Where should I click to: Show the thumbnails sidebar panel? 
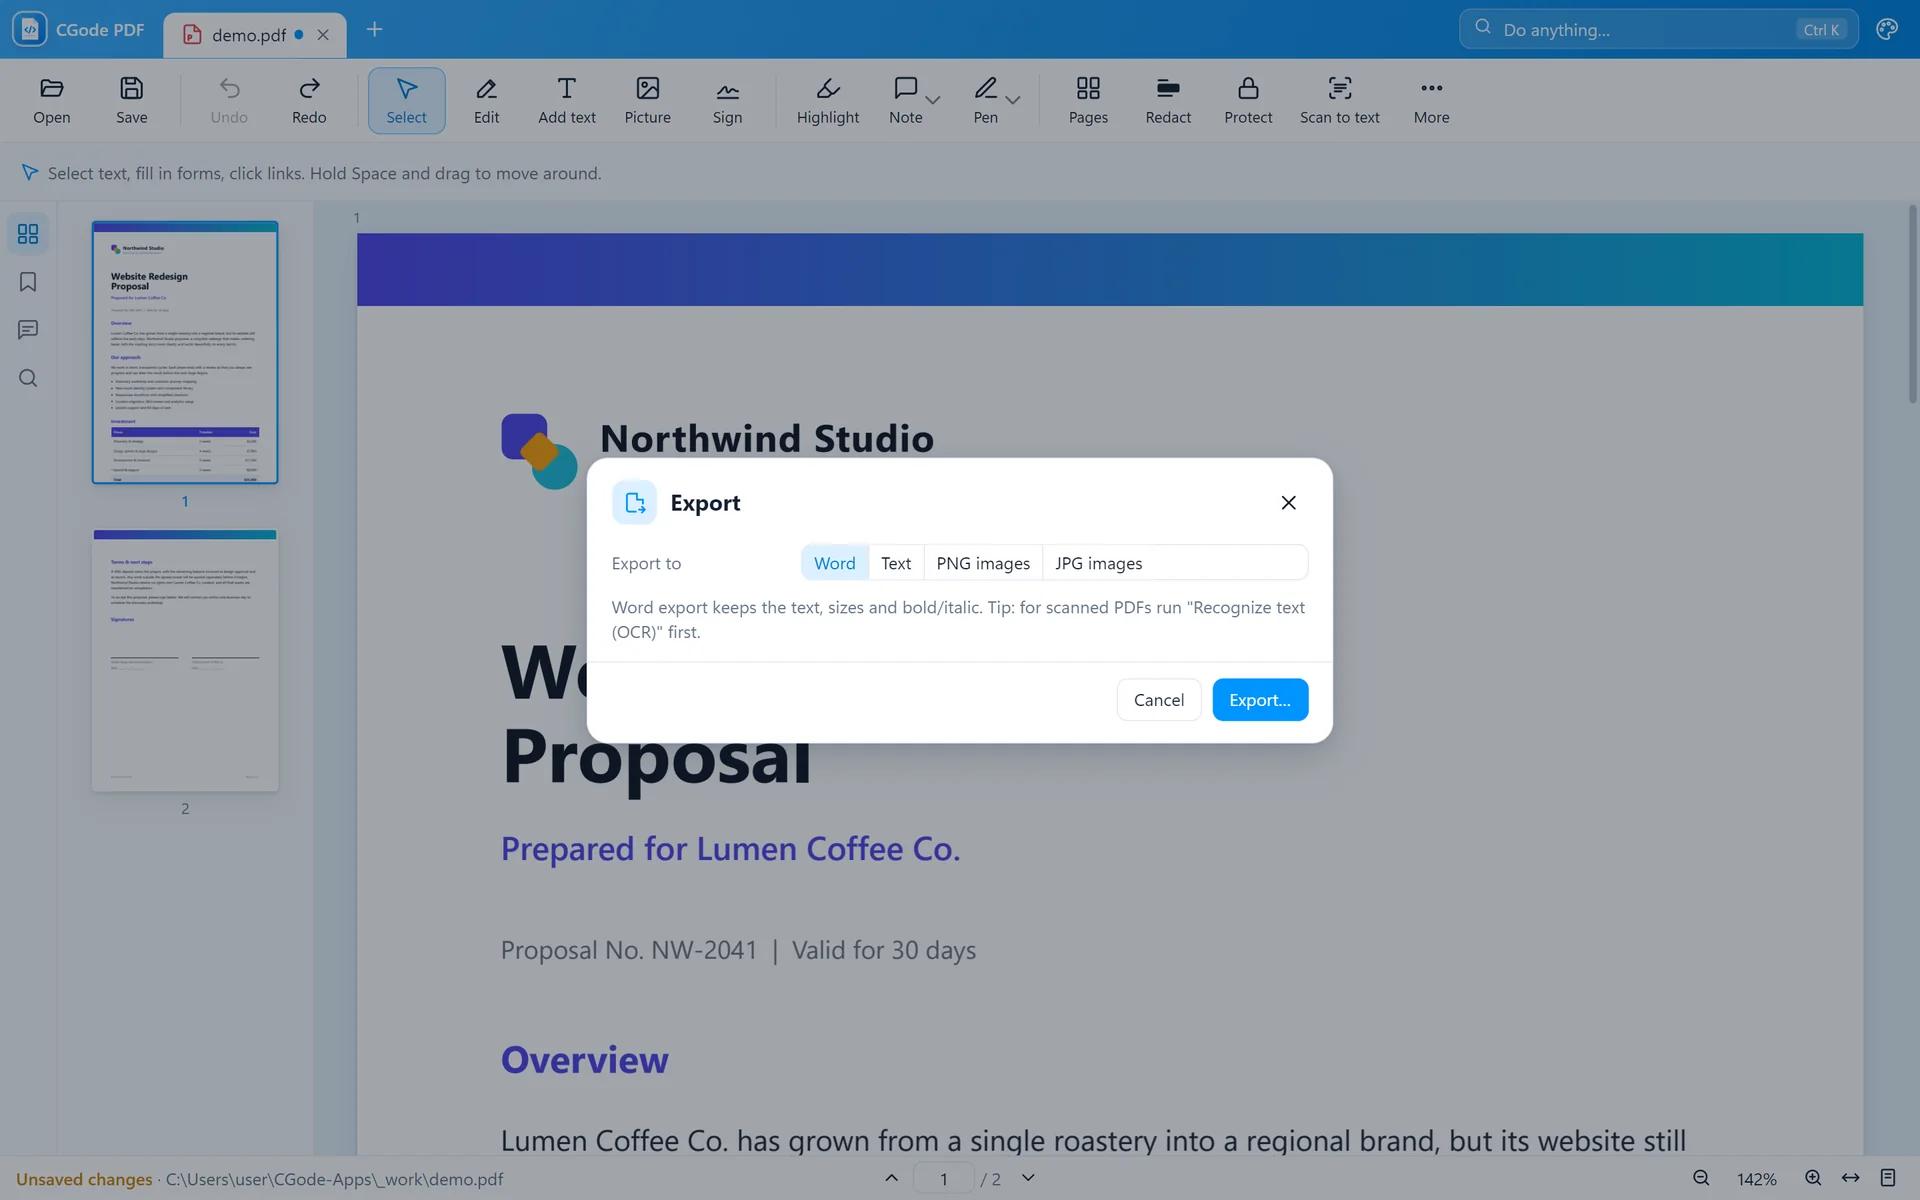pos(28,233)
